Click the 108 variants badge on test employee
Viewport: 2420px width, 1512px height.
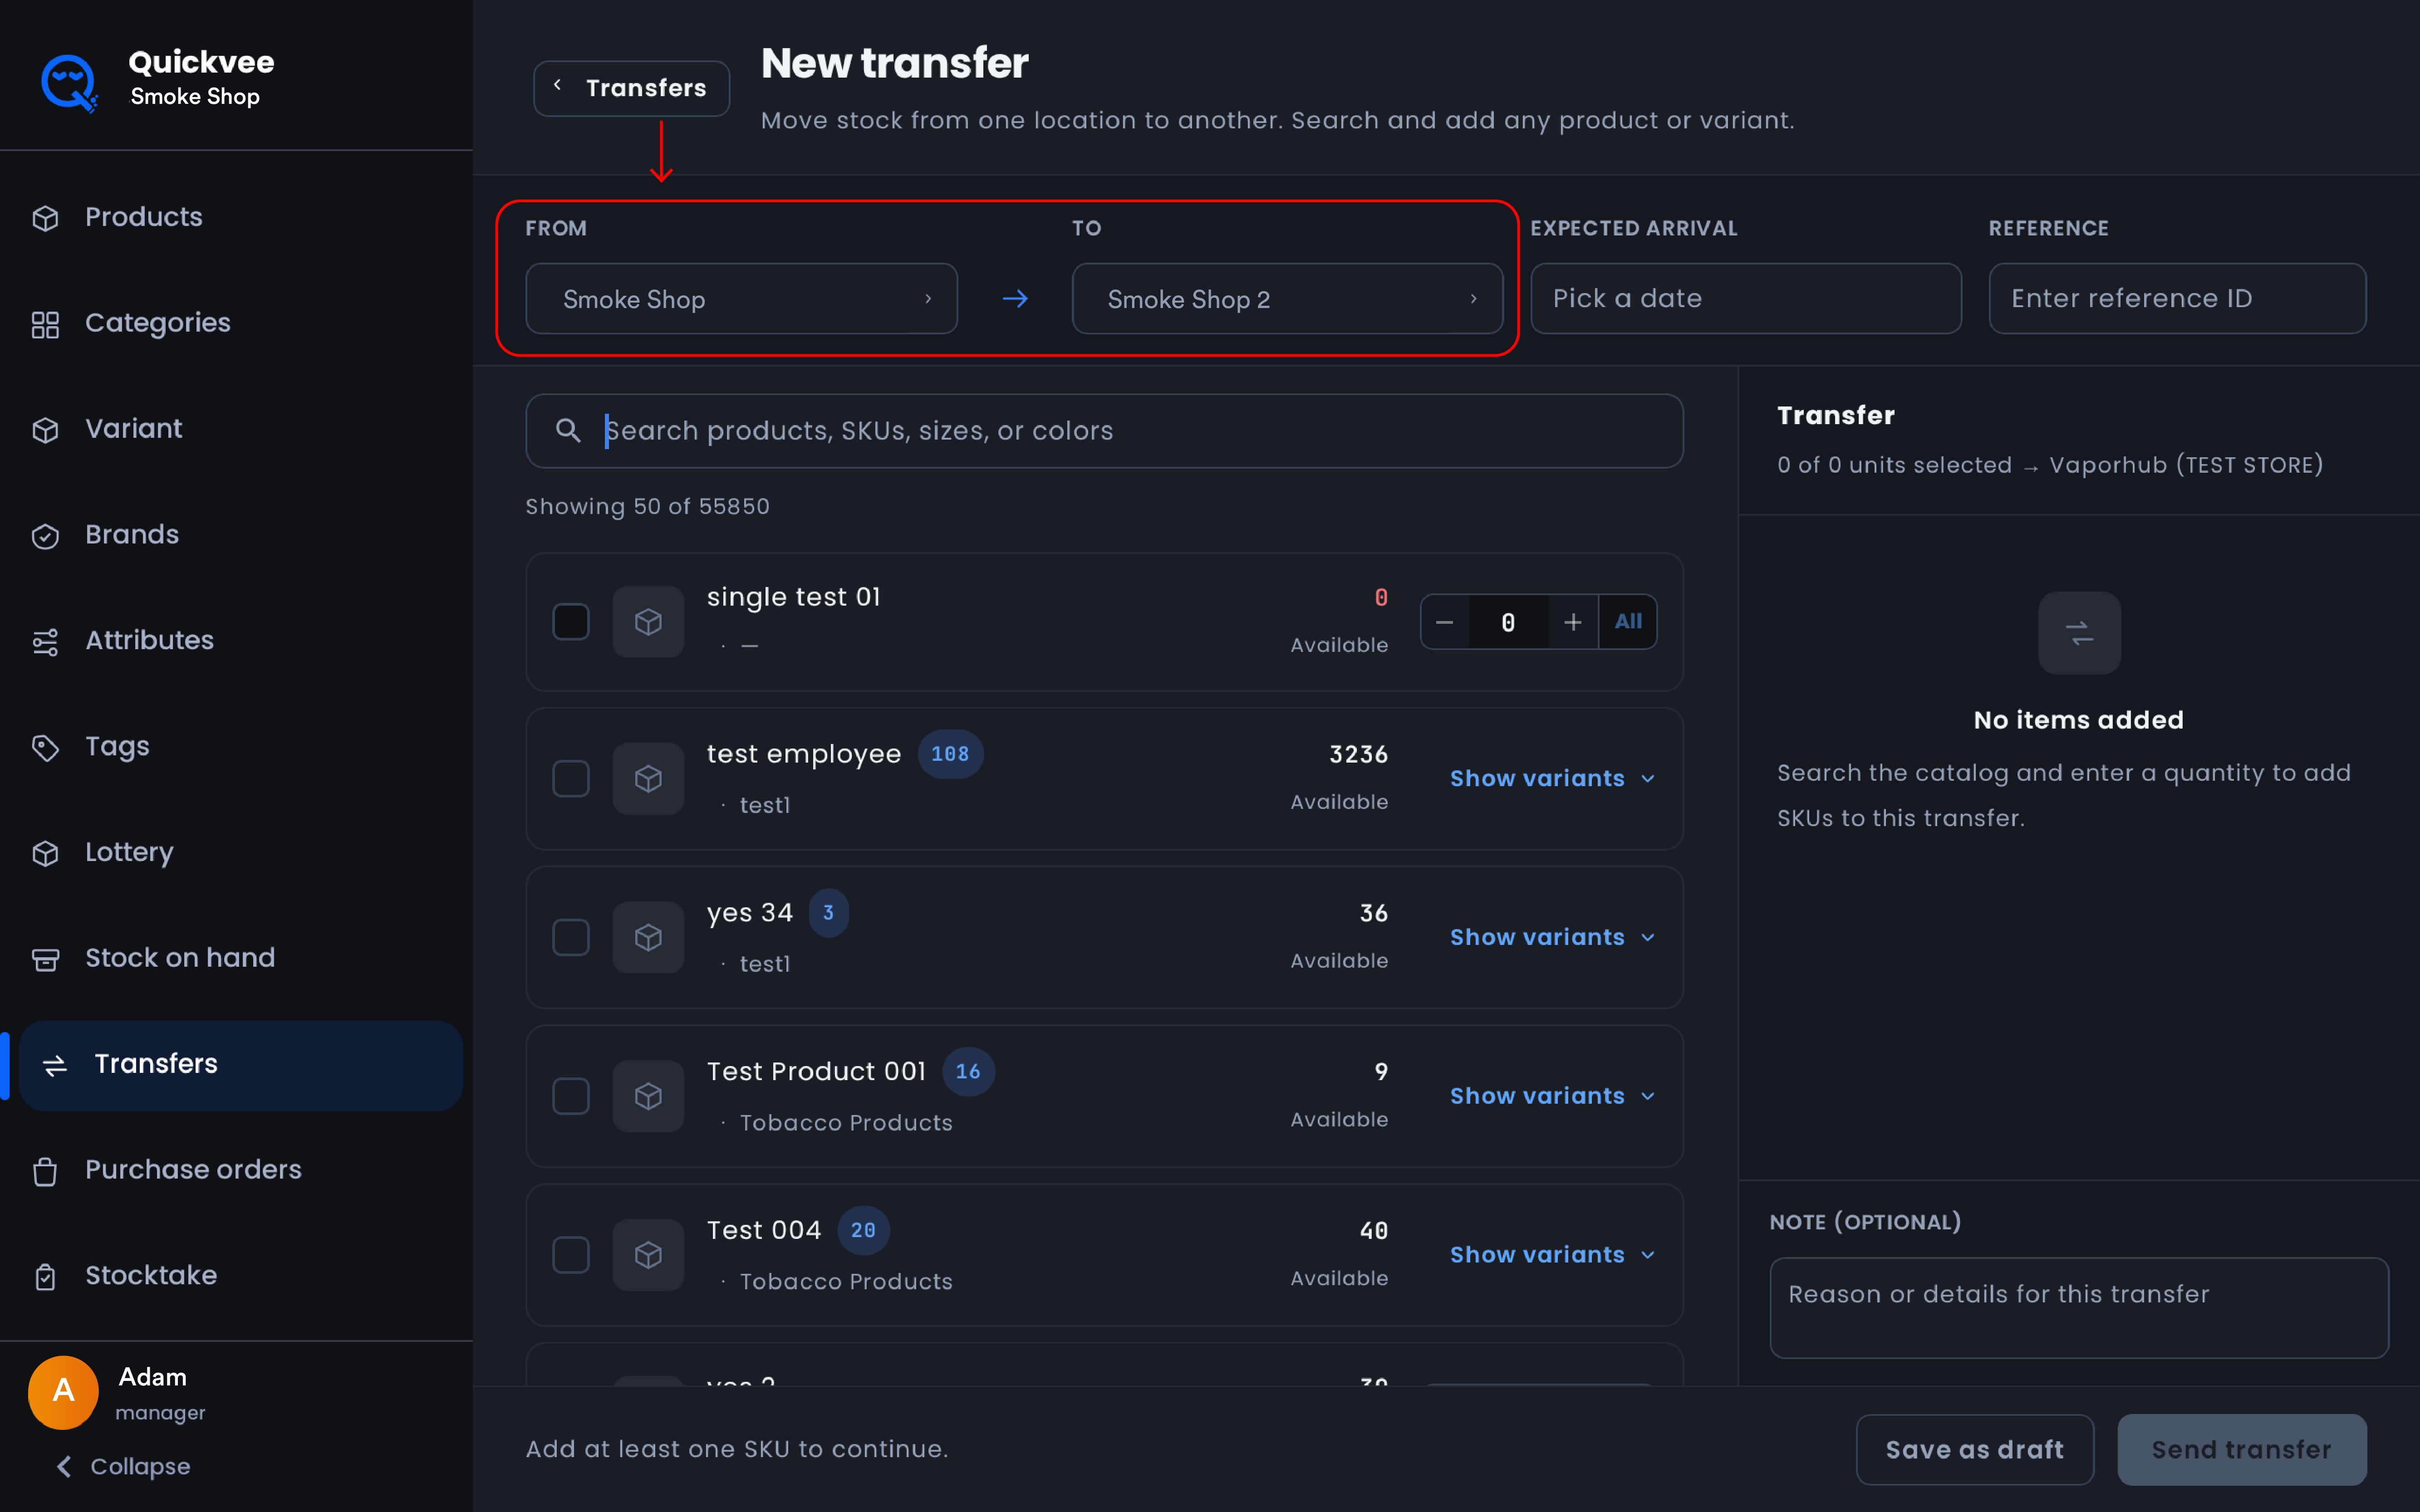950,754
